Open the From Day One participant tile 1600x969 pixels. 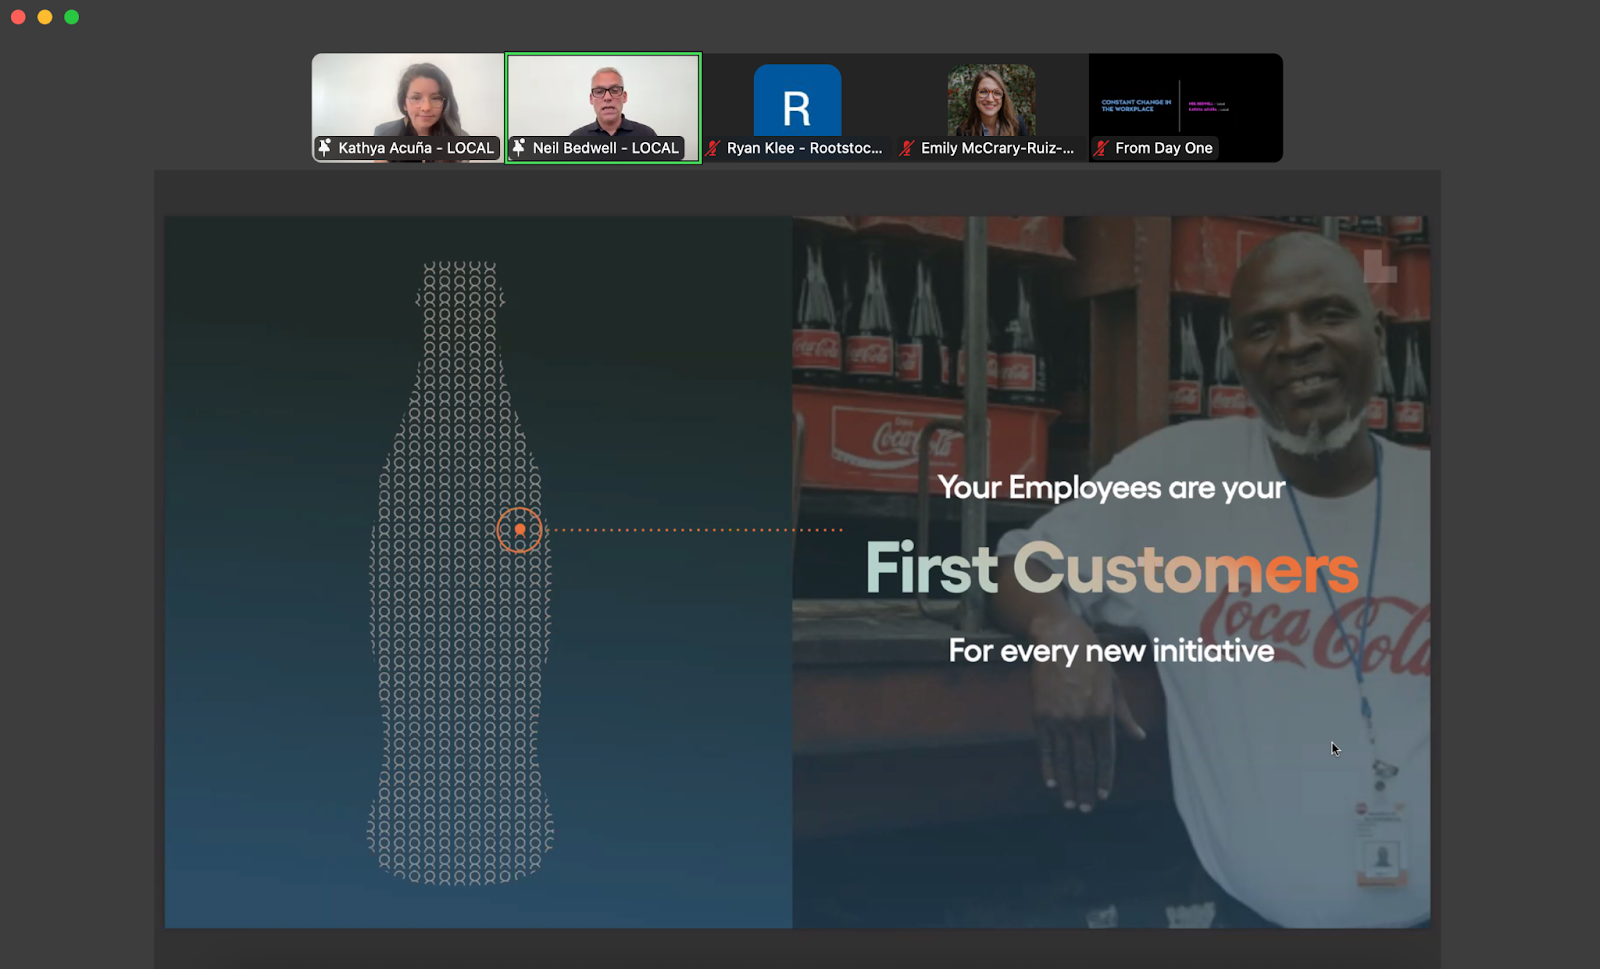[1185, 107]
